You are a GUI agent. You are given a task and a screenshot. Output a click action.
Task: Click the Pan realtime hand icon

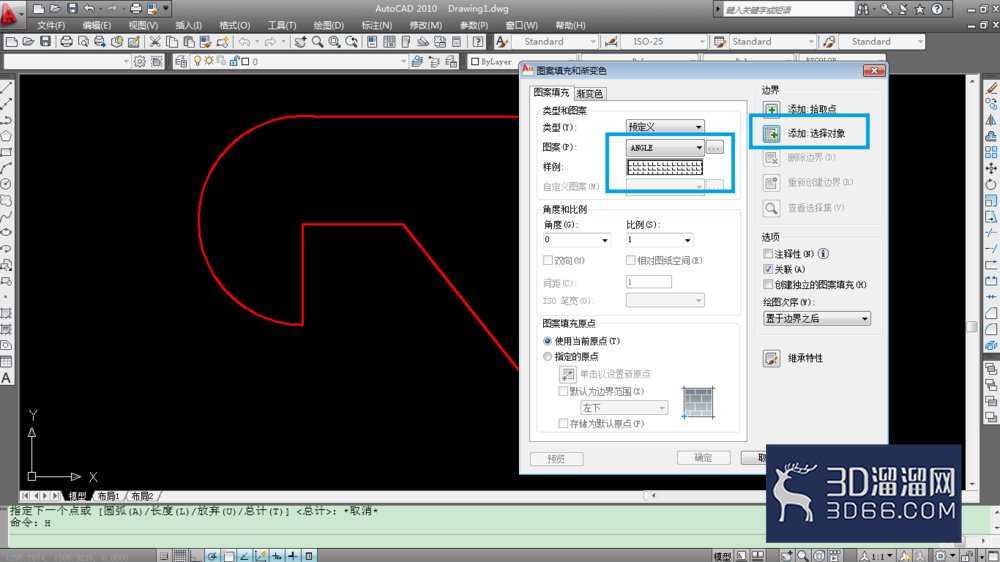(x=300, y=41)
